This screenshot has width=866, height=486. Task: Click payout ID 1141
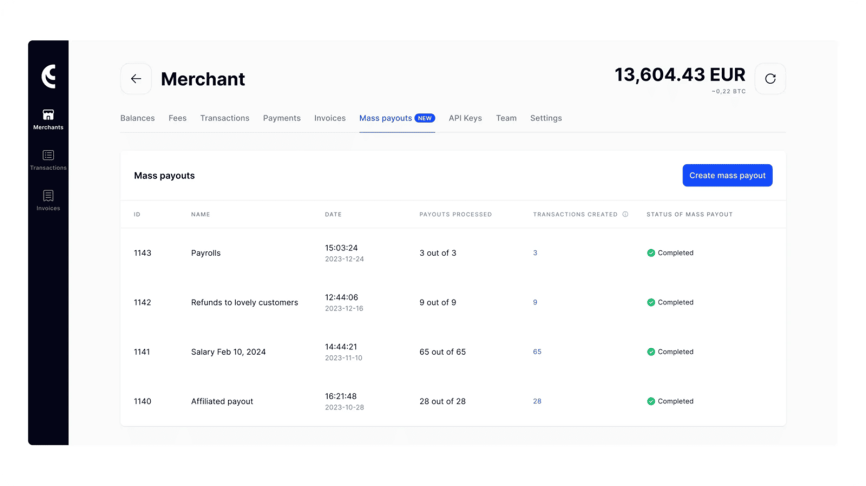[x=142, y=352]
